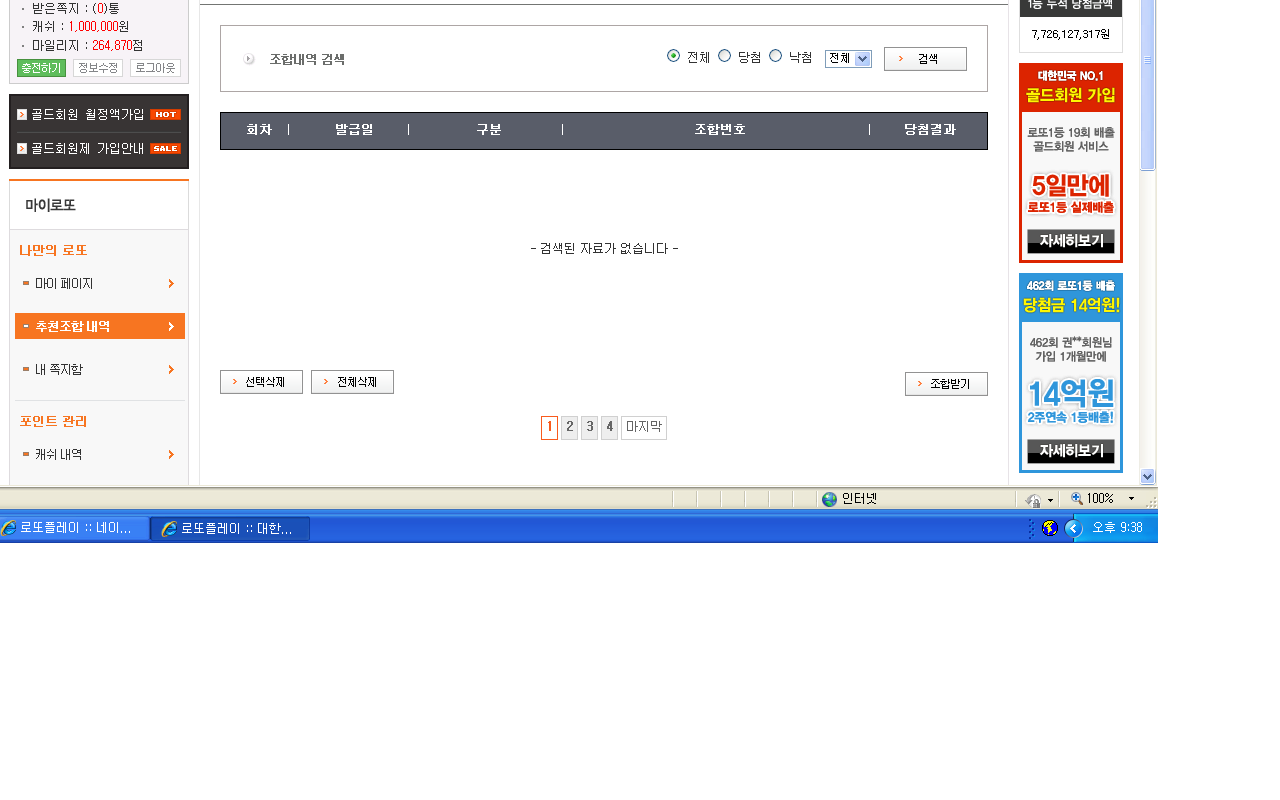Click the magnifier zoom icon in status bar
This screenshot has width=1280, height=800.
tap(1077, 499)
